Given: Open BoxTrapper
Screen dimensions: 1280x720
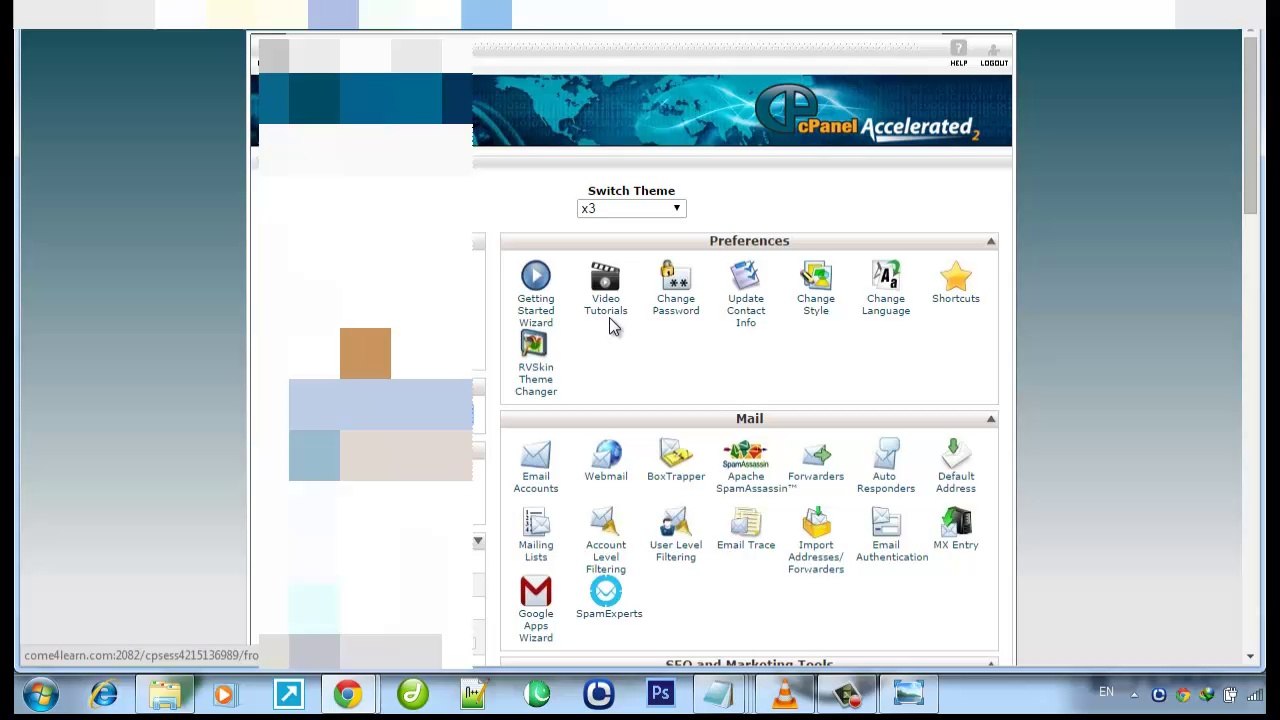Looking at the screenshot, I should pos(675,460).
